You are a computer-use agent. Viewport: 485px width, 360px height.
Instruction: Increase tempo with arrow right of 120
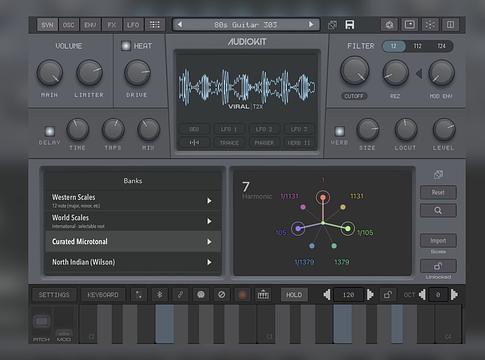370,295
